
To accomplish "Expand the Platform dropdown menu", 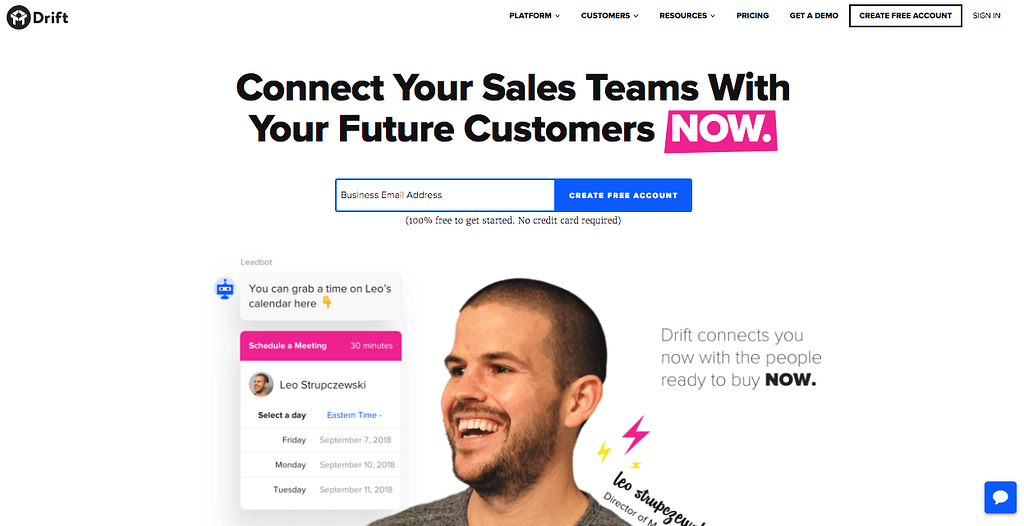I will point(534,16).
